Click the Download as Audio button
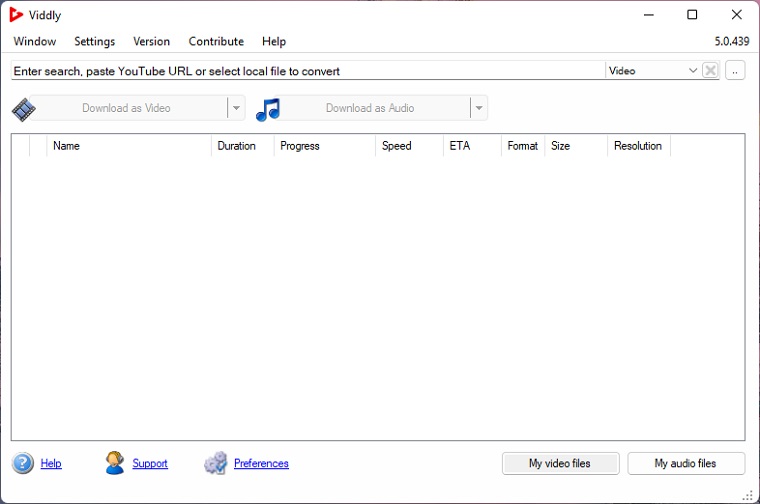 [x=372, y=108]
